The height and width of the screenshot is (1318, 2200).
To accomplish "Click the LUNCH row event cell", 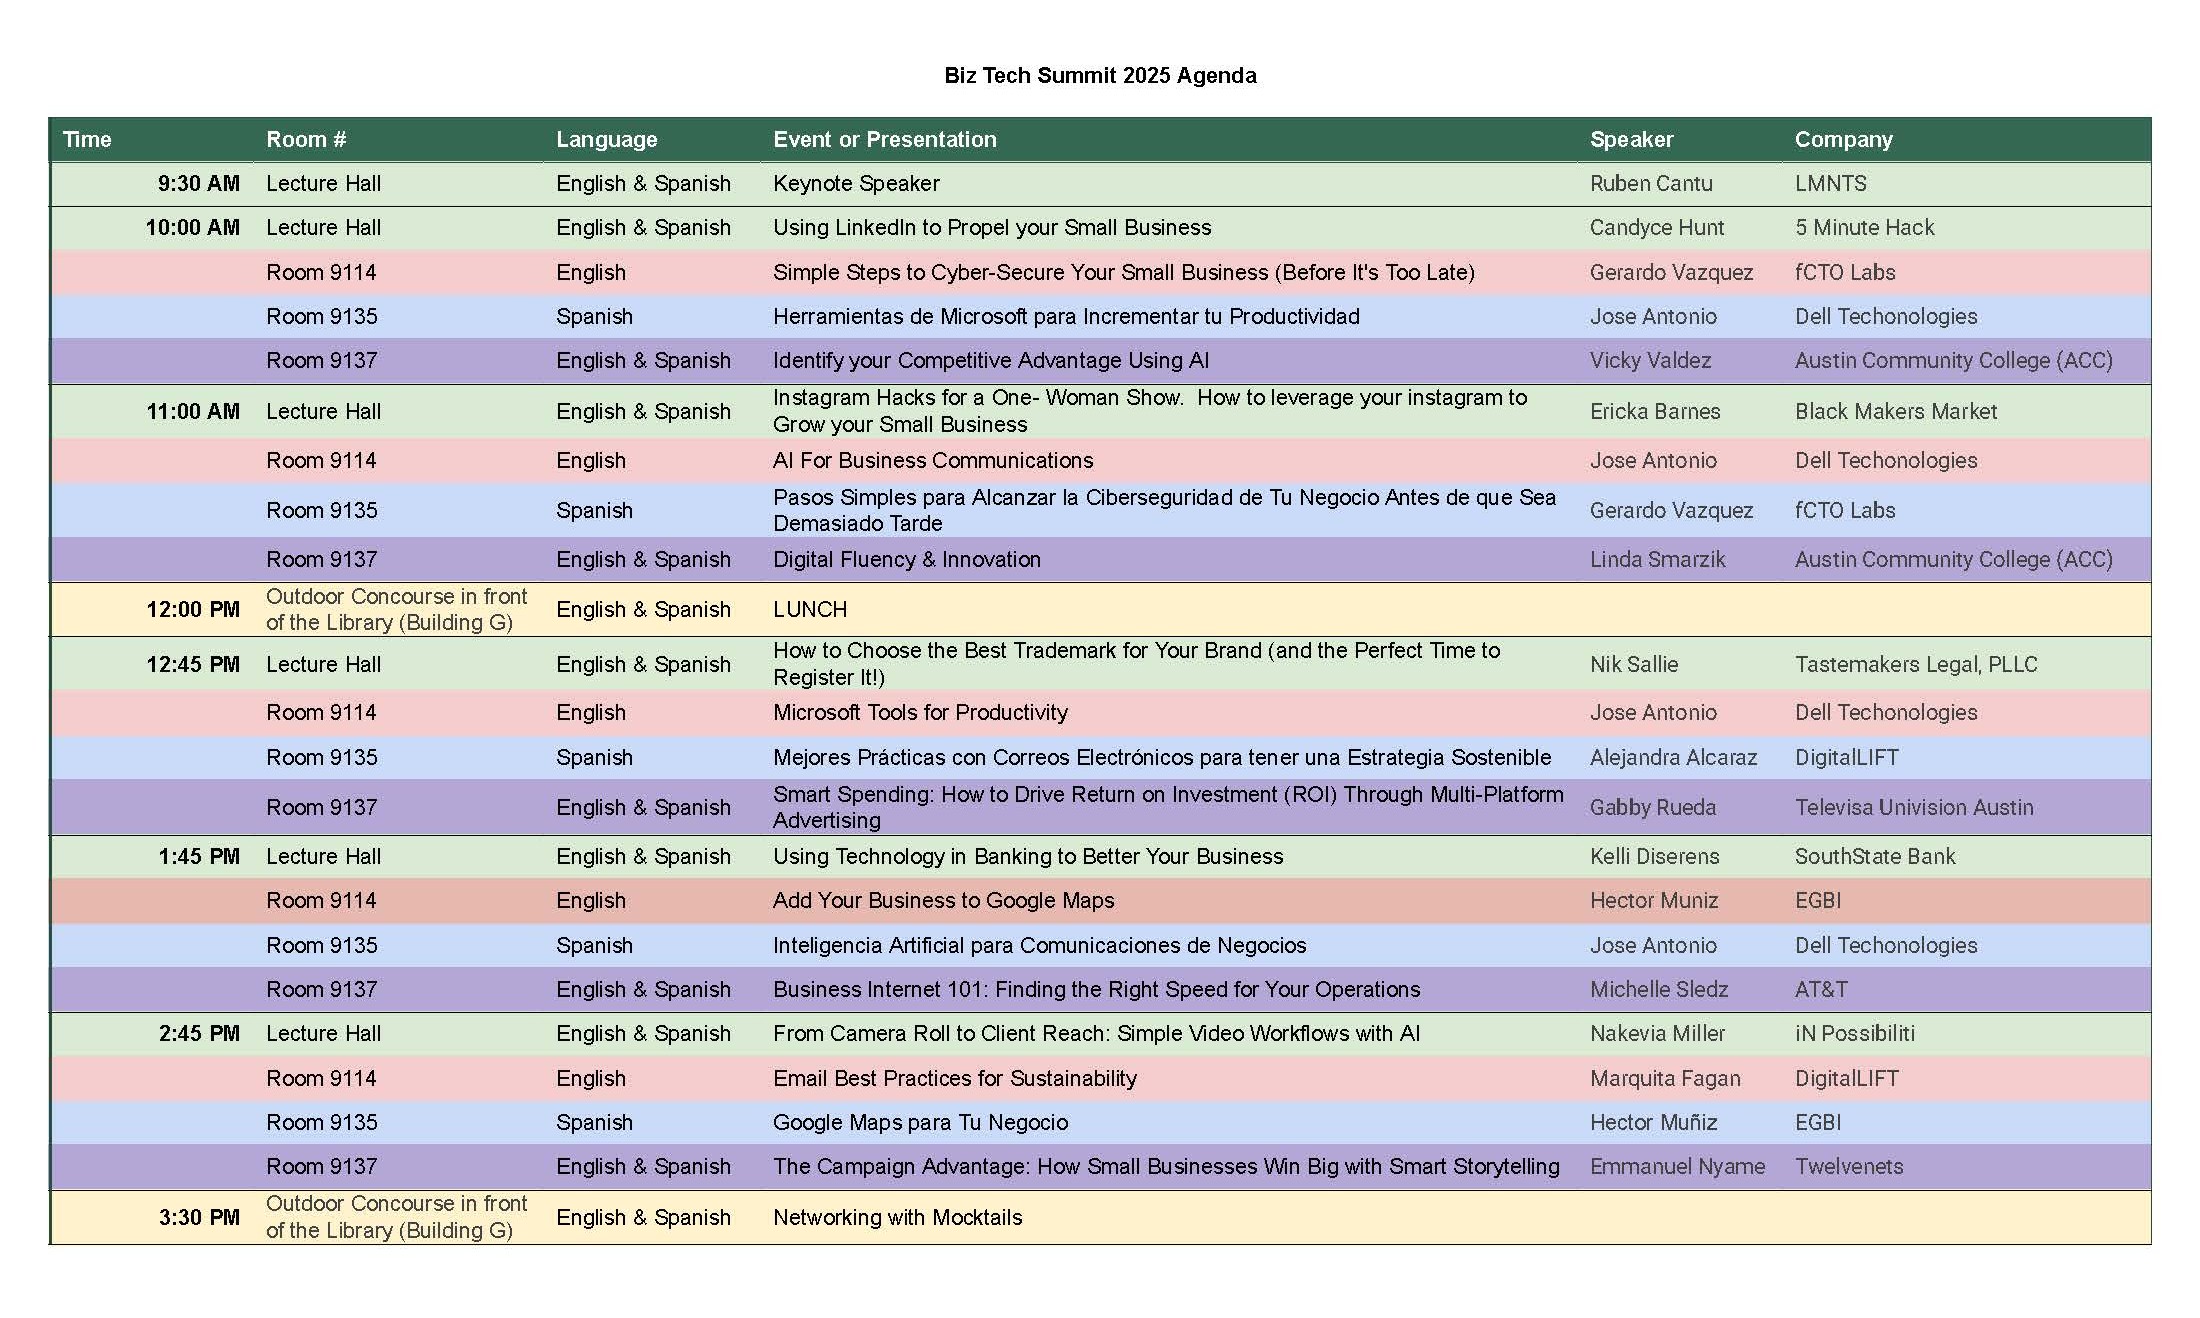I will pos(810,610).
